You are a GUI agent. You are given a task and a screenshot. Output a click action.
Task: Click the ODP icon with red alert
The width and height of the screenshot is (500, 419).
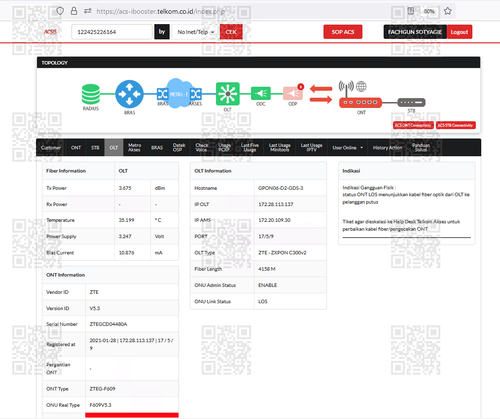coord(293,93)
